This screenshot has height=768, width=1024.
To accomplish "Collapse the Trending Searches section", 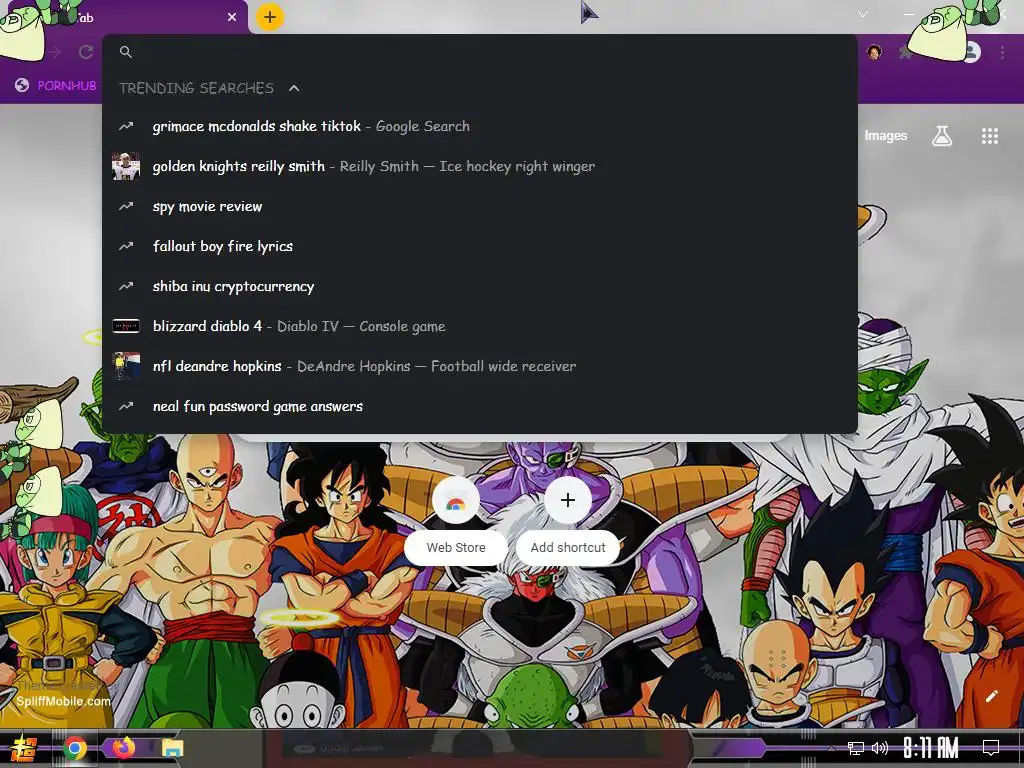I will [x=294, y=88].
